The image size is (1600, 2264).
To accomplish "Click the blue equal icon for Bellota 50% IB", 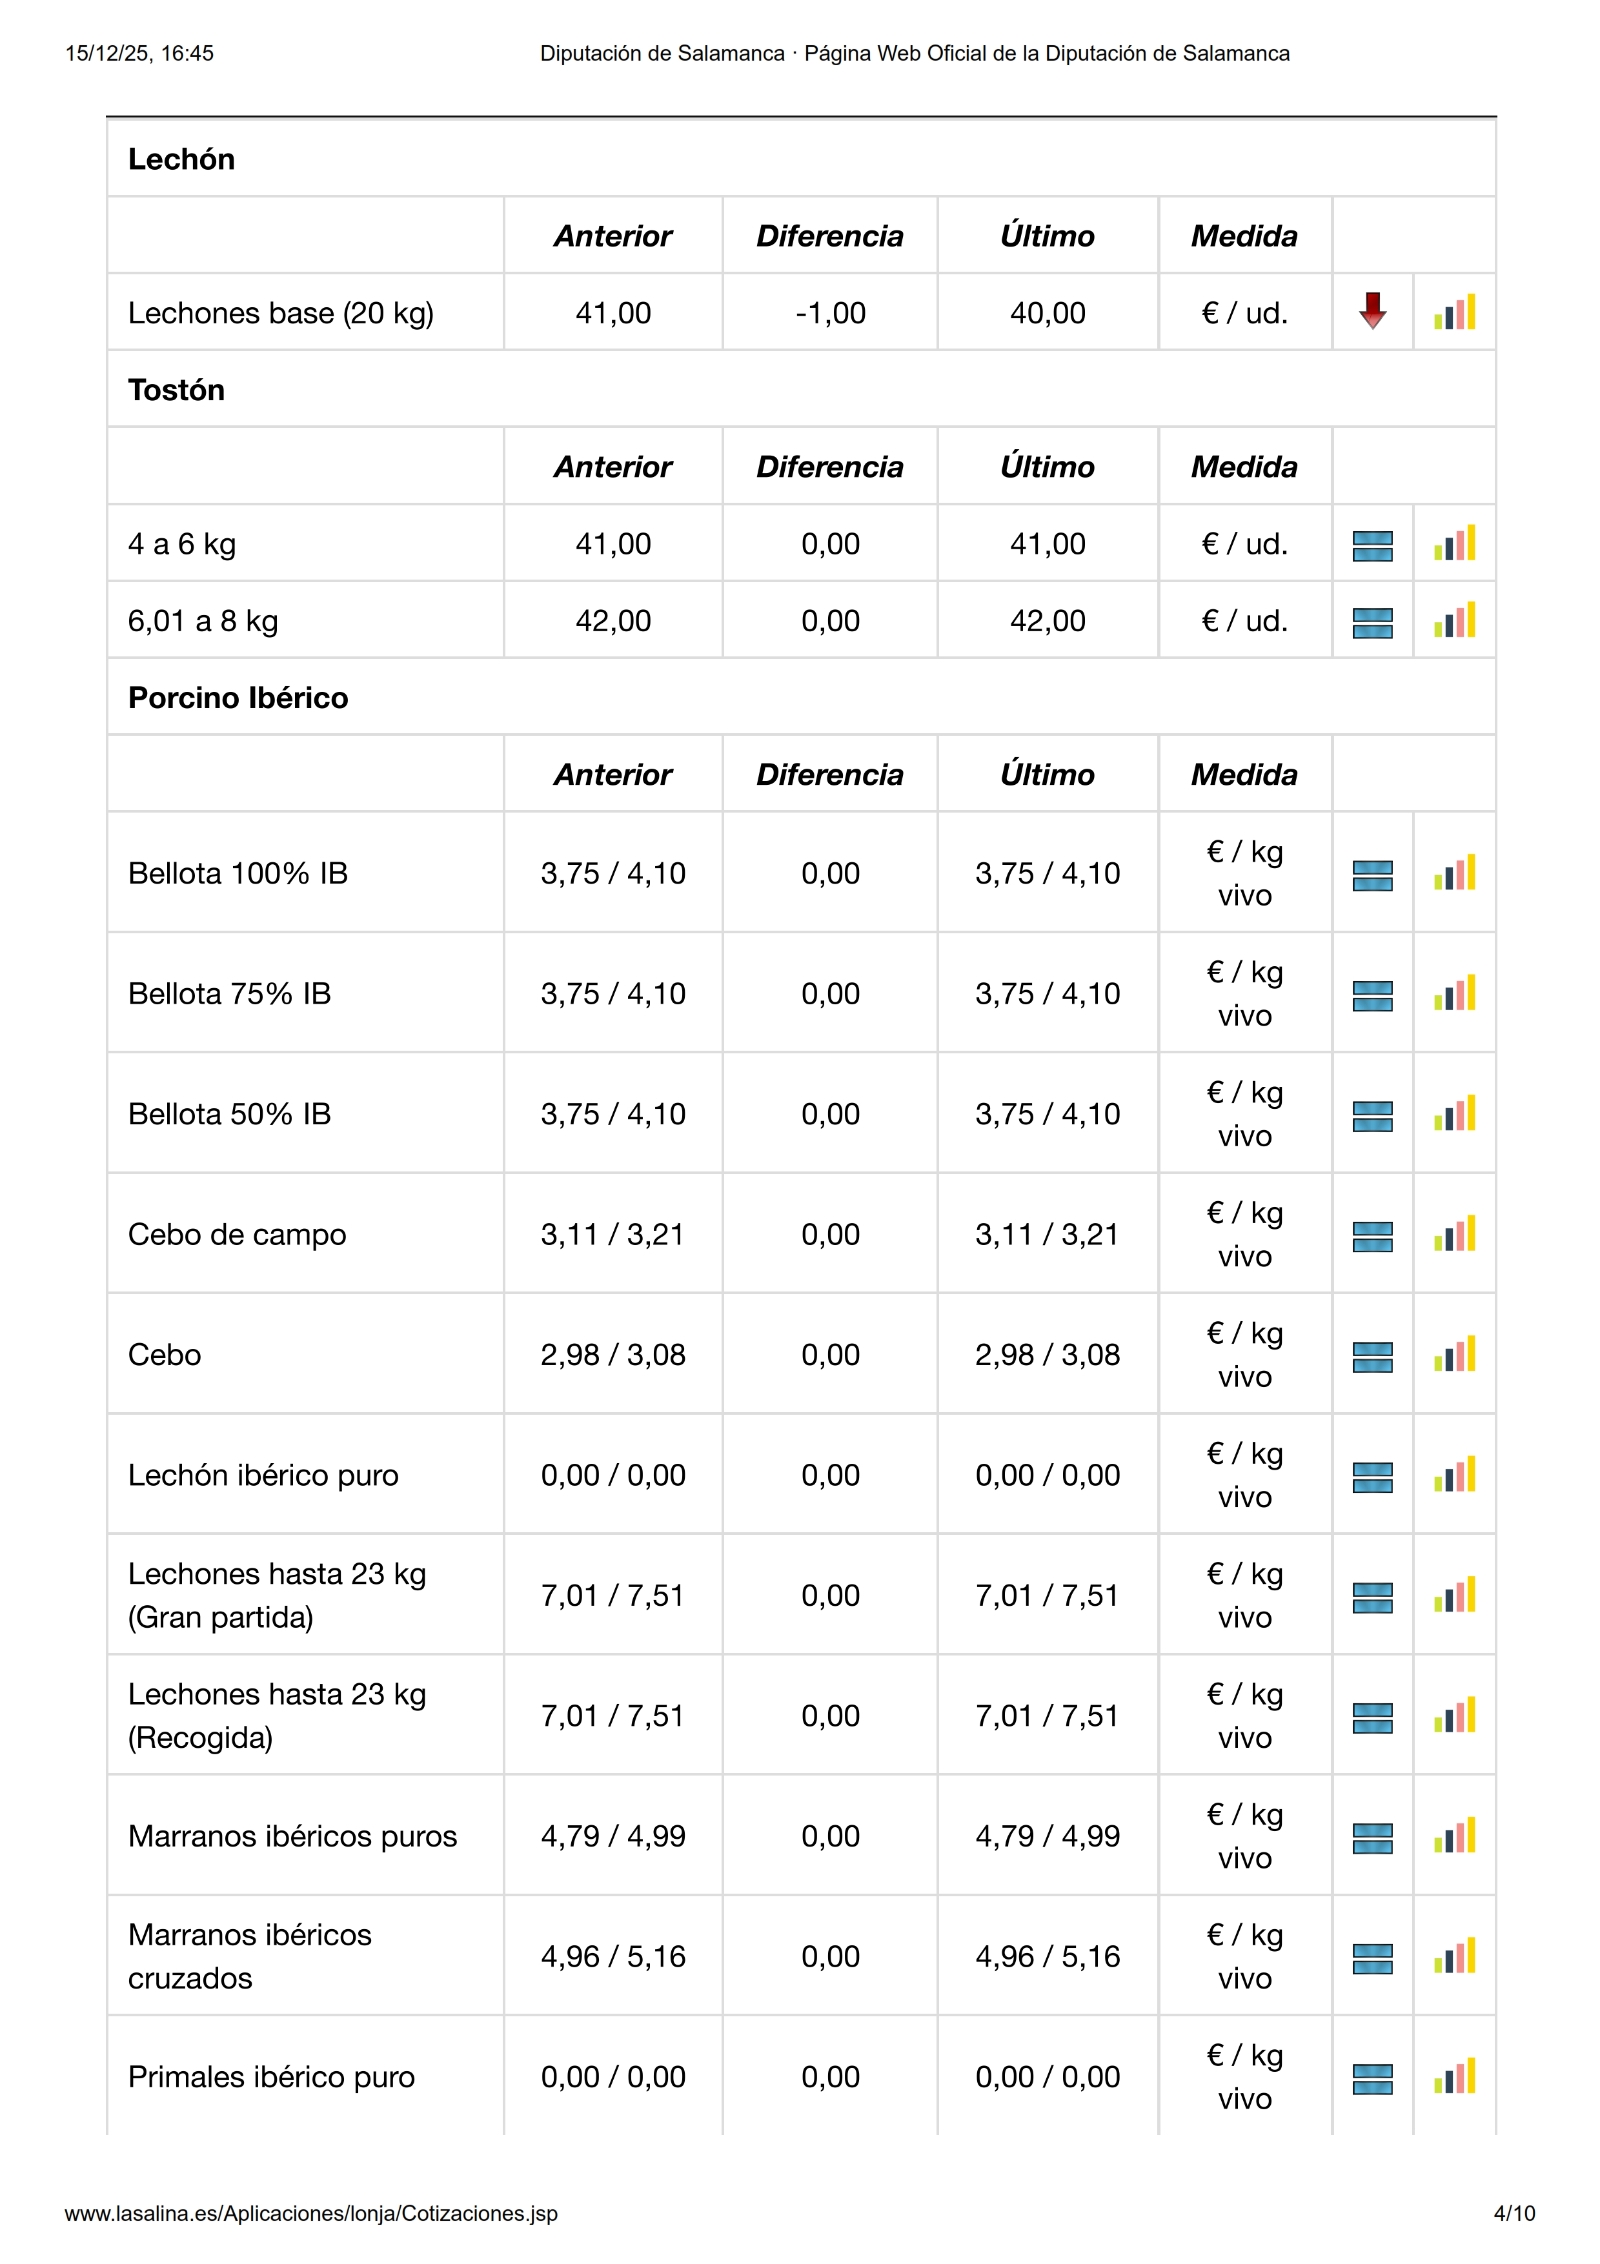I will point(1372,1116).
